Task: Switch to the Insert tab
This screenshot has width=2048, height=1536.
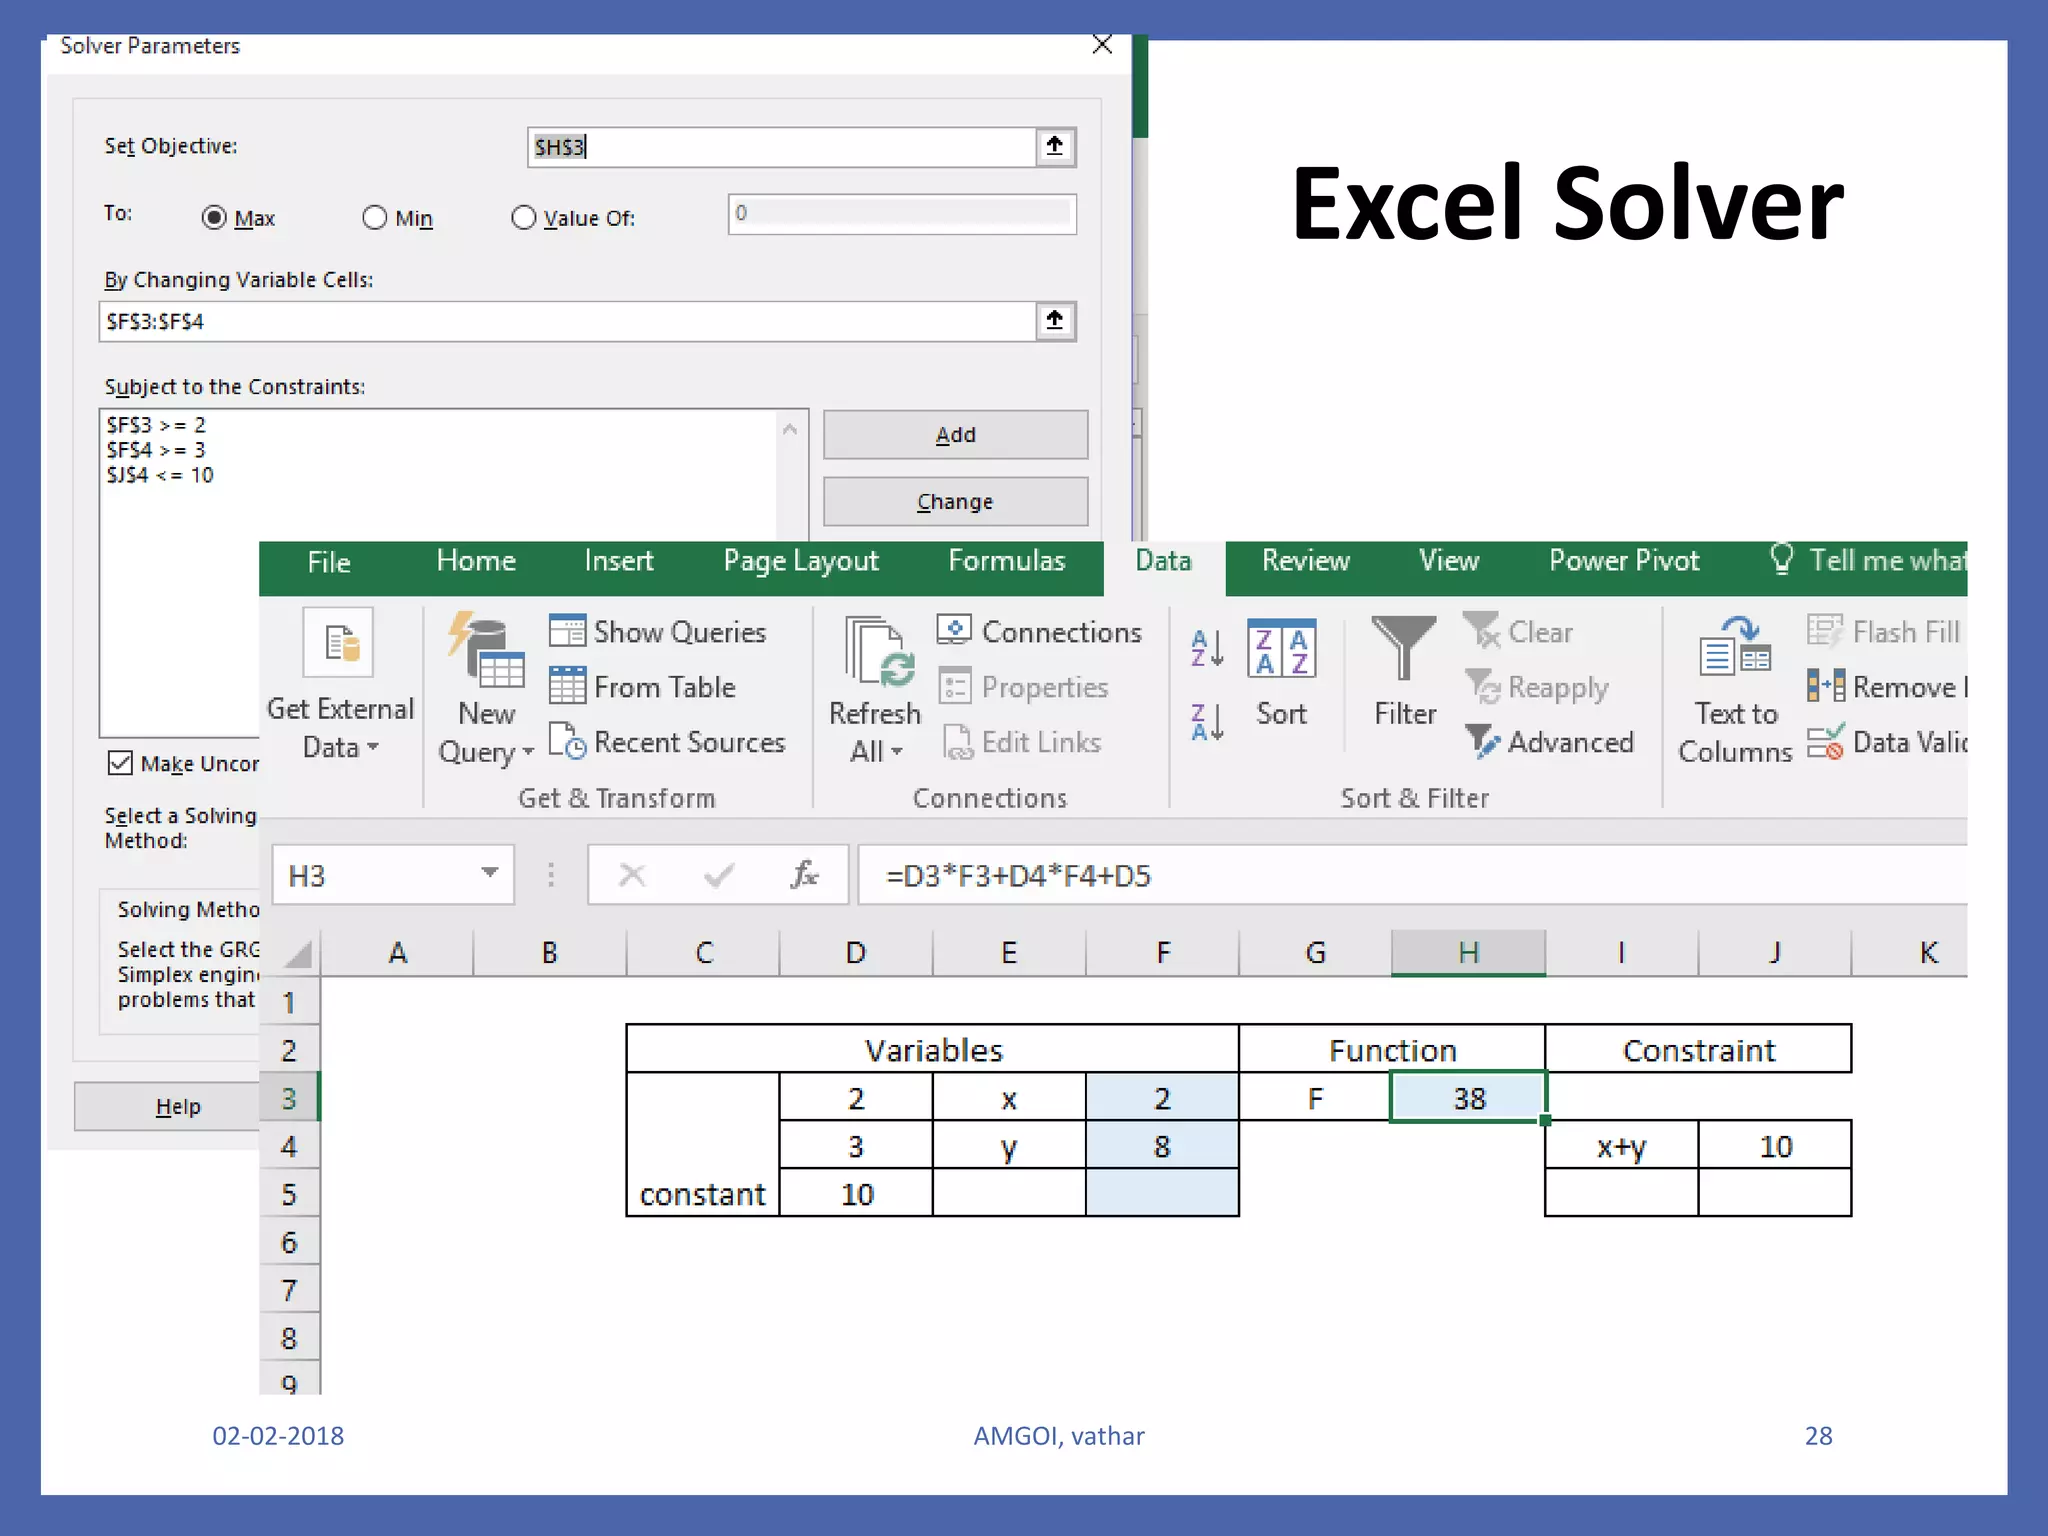Action: coord(619,561)
